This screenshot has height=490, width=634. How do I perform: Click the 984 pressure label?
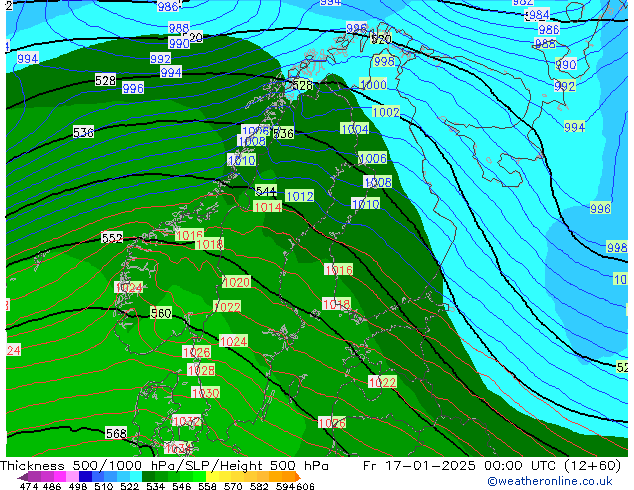point(539,15)
